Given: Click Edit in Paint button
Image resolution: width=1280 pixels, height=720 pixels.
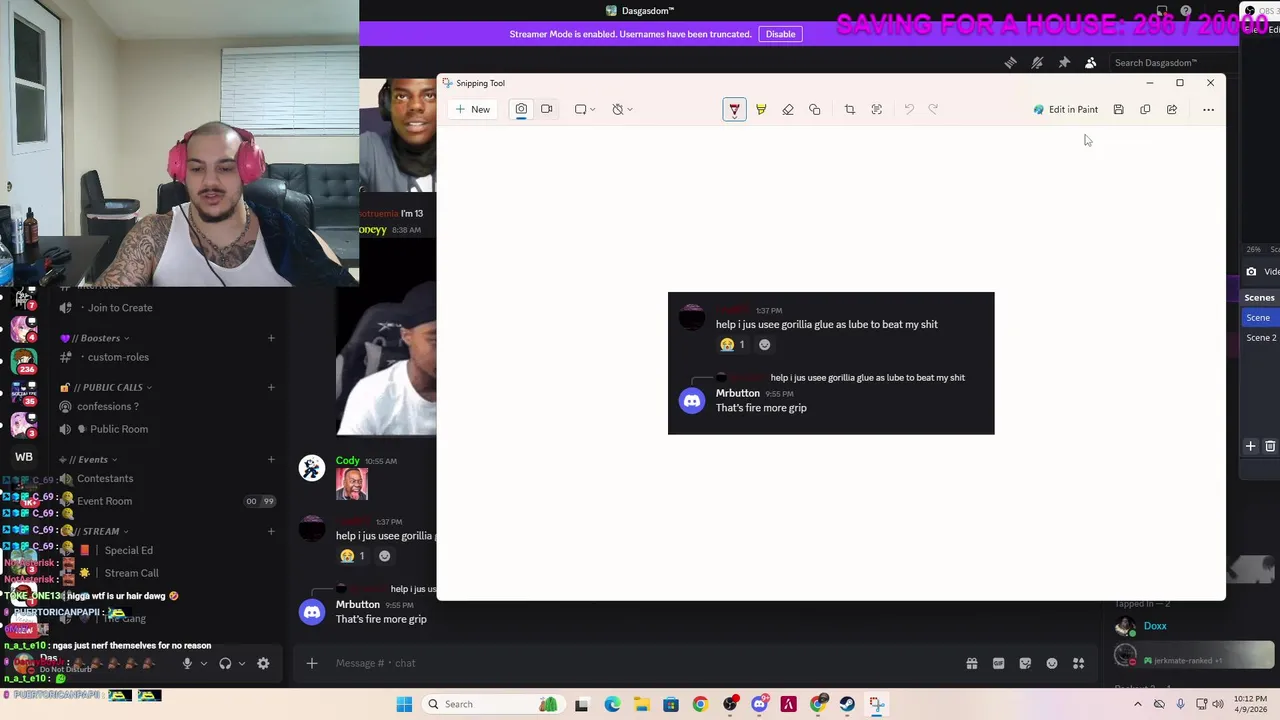Looking at the screenshot, I should point(1066,109).
